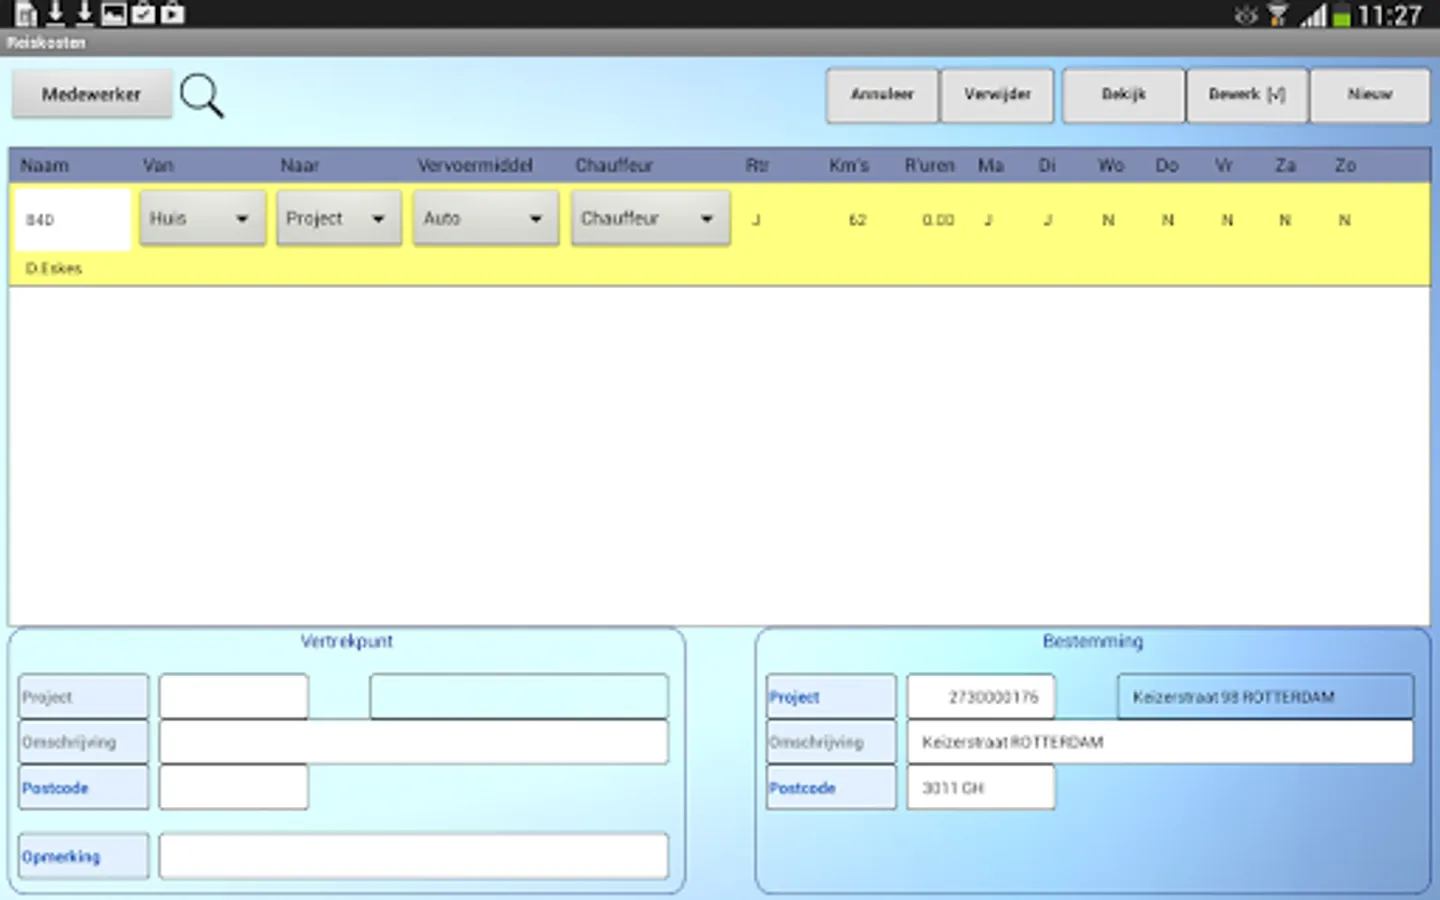The height and width of the screenshot is (900, 1440).
Task: Click the Opmerking input field
Action: tap(413, 857)
